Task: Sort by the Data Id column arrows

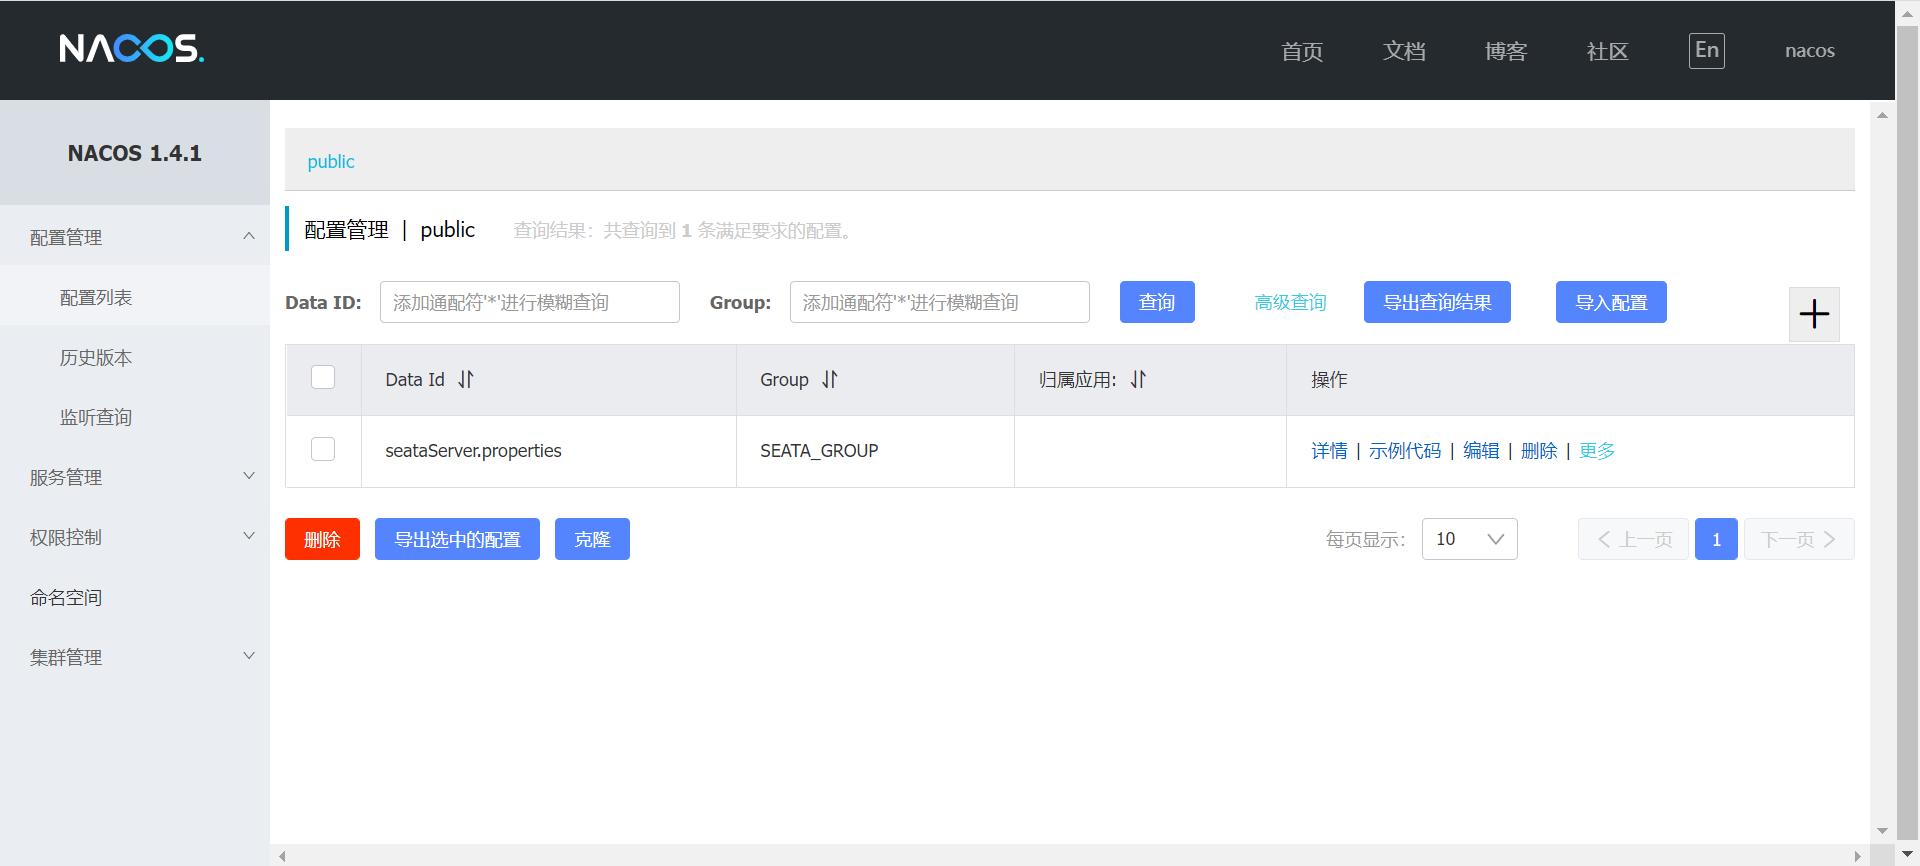Action: click(466, 380)
